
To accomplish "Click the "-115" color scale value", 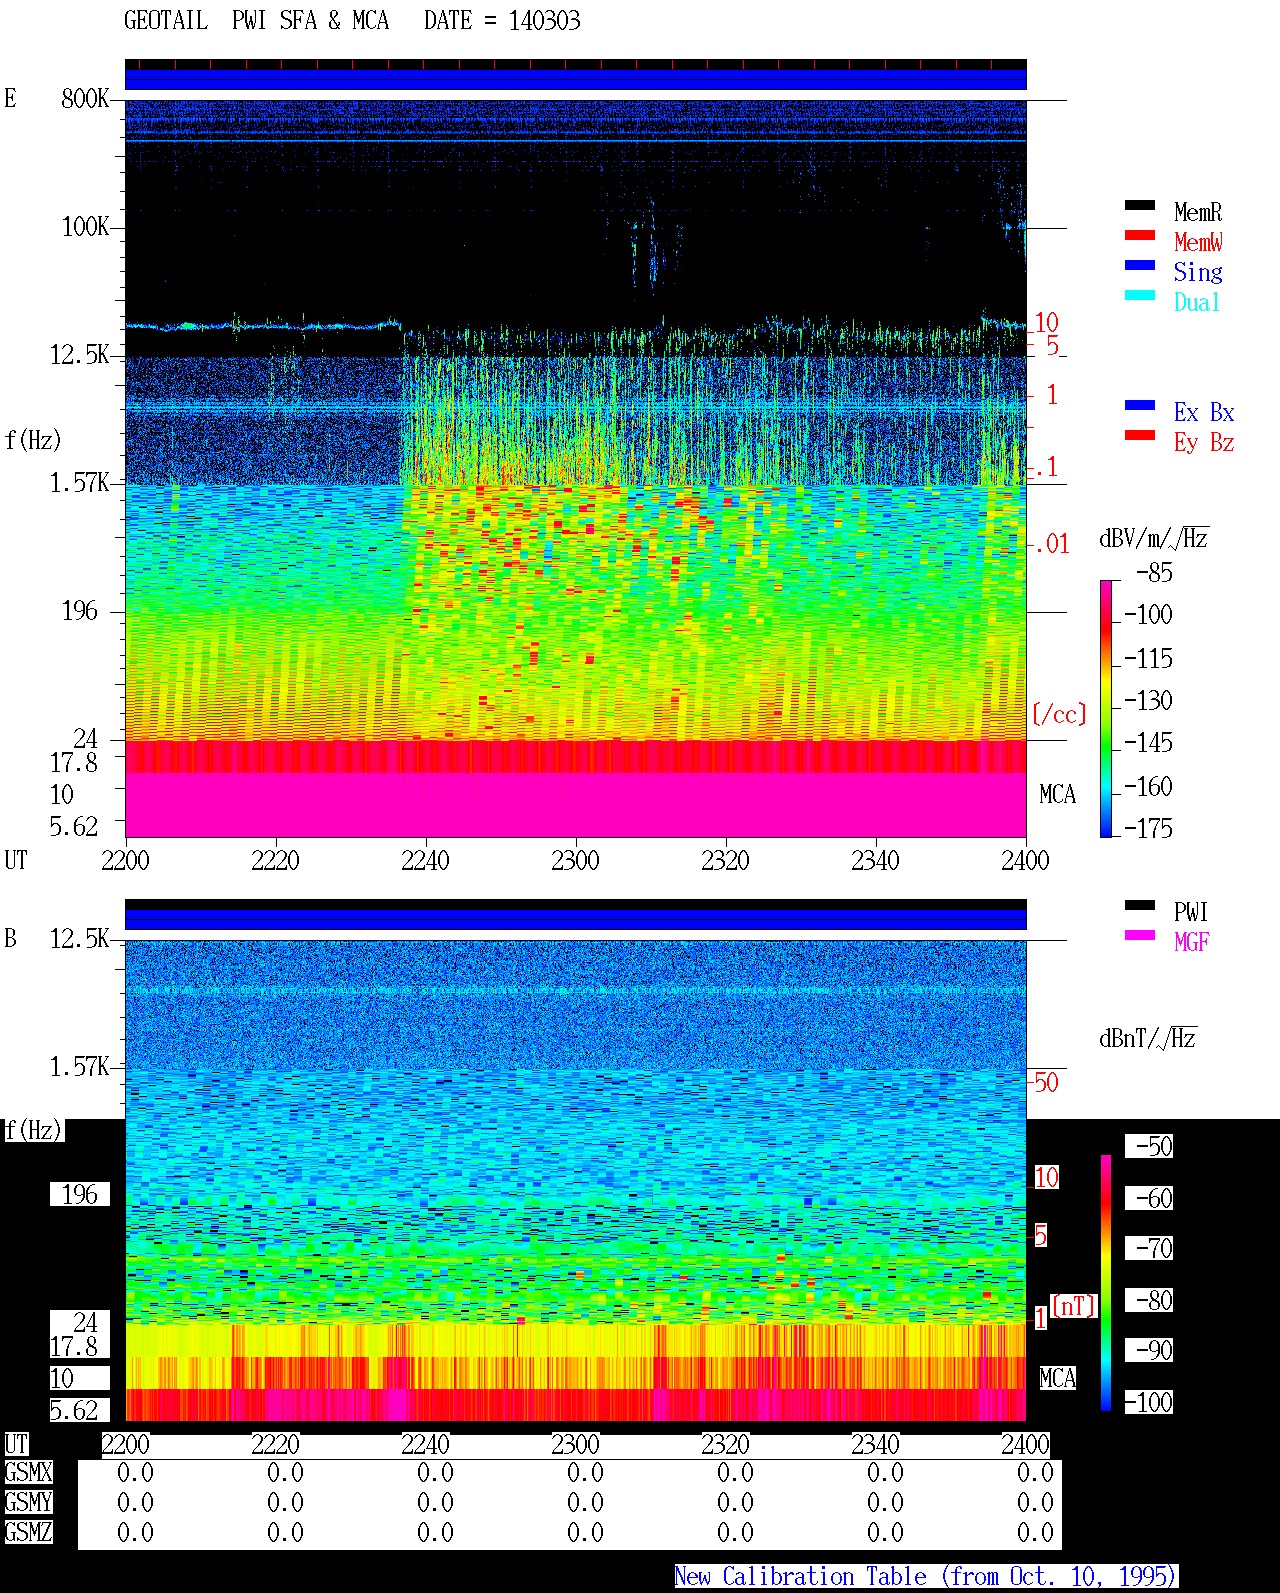I will (1148, 658).
